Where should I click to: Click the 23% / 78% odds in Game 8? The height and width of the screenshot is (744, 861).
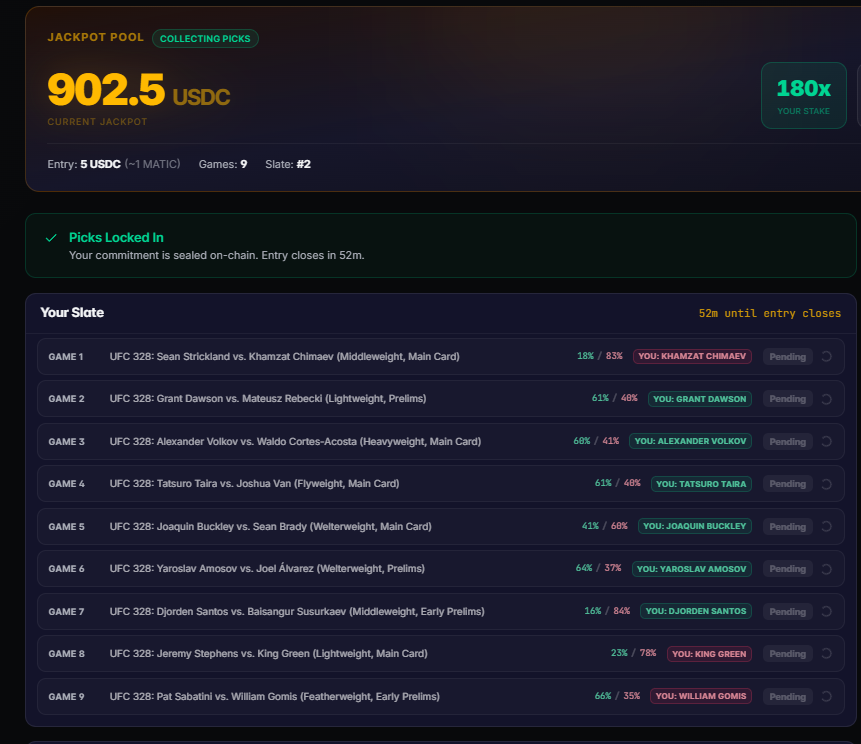point(634,653)
